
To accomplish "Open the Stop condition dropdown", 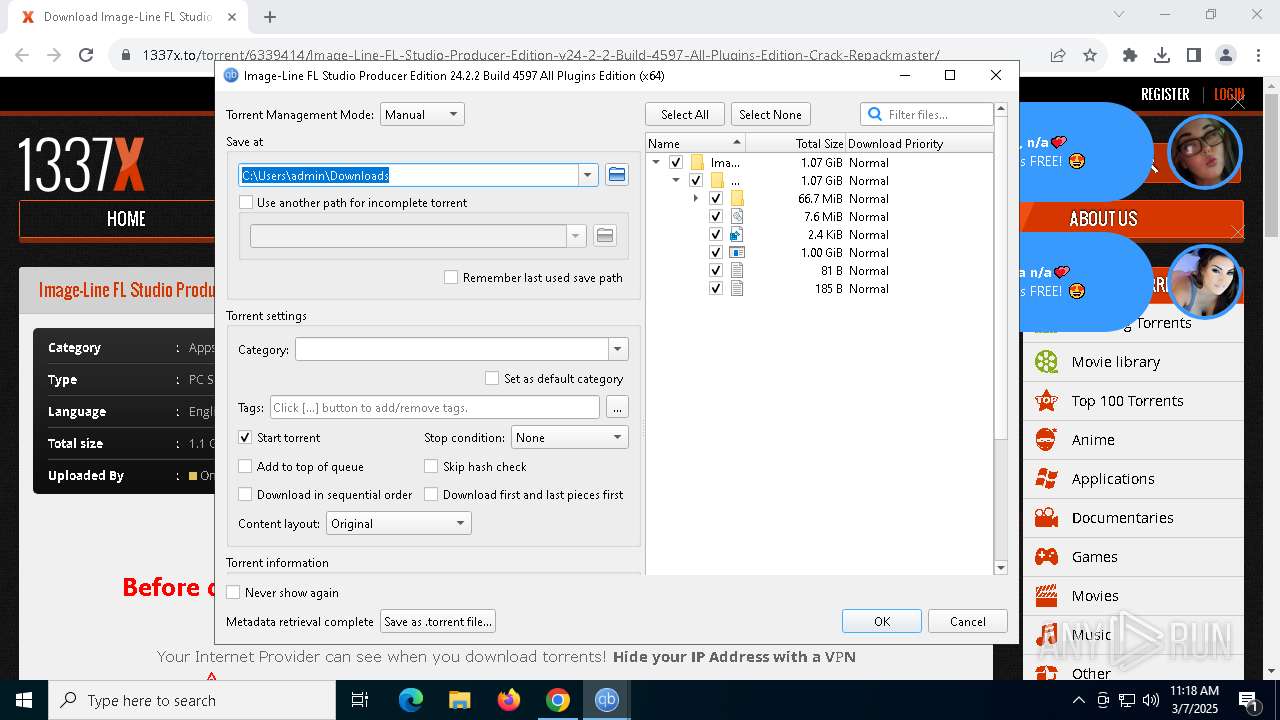I will tap(569, 438).
